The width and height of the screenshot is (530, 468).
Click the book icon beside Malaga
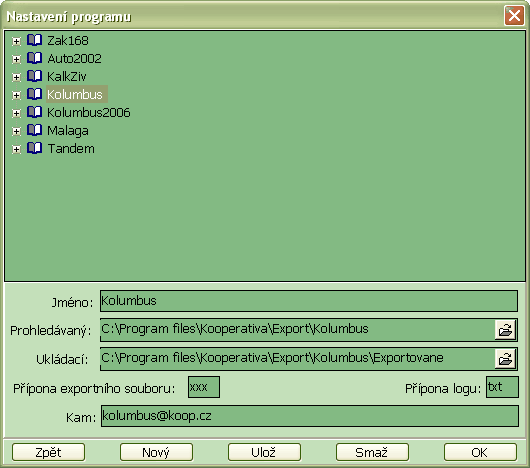(34, 130)
